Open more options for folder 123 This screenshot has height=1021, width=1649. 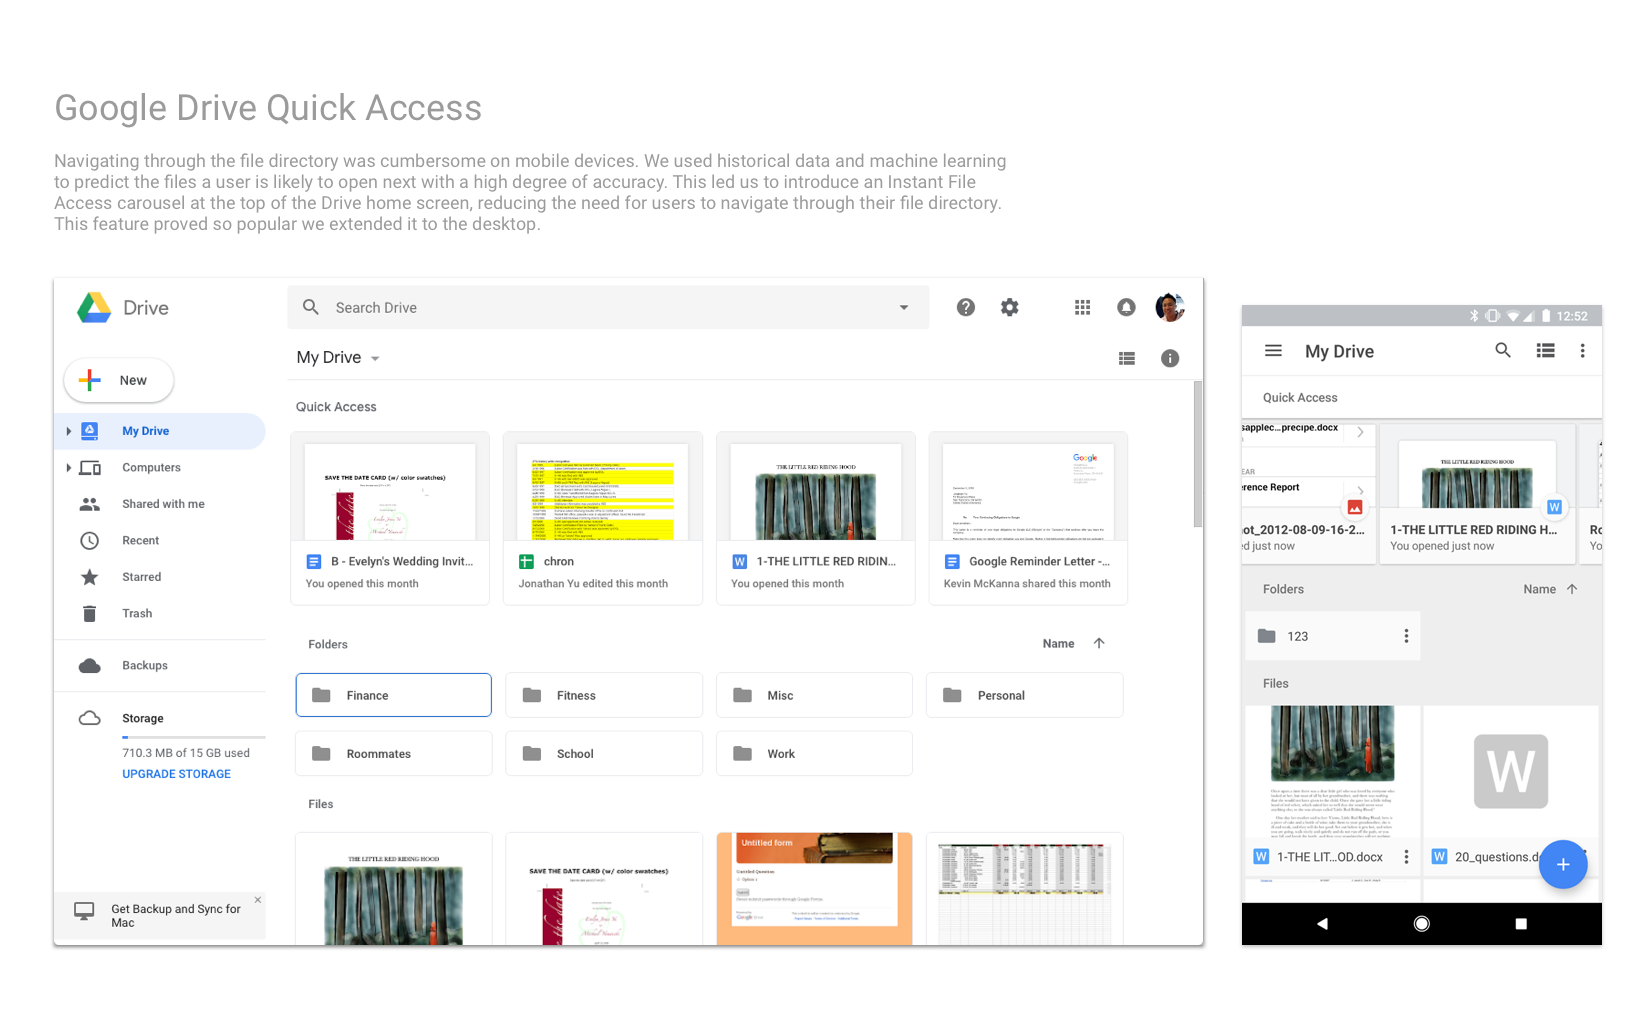click(1406, 636)
